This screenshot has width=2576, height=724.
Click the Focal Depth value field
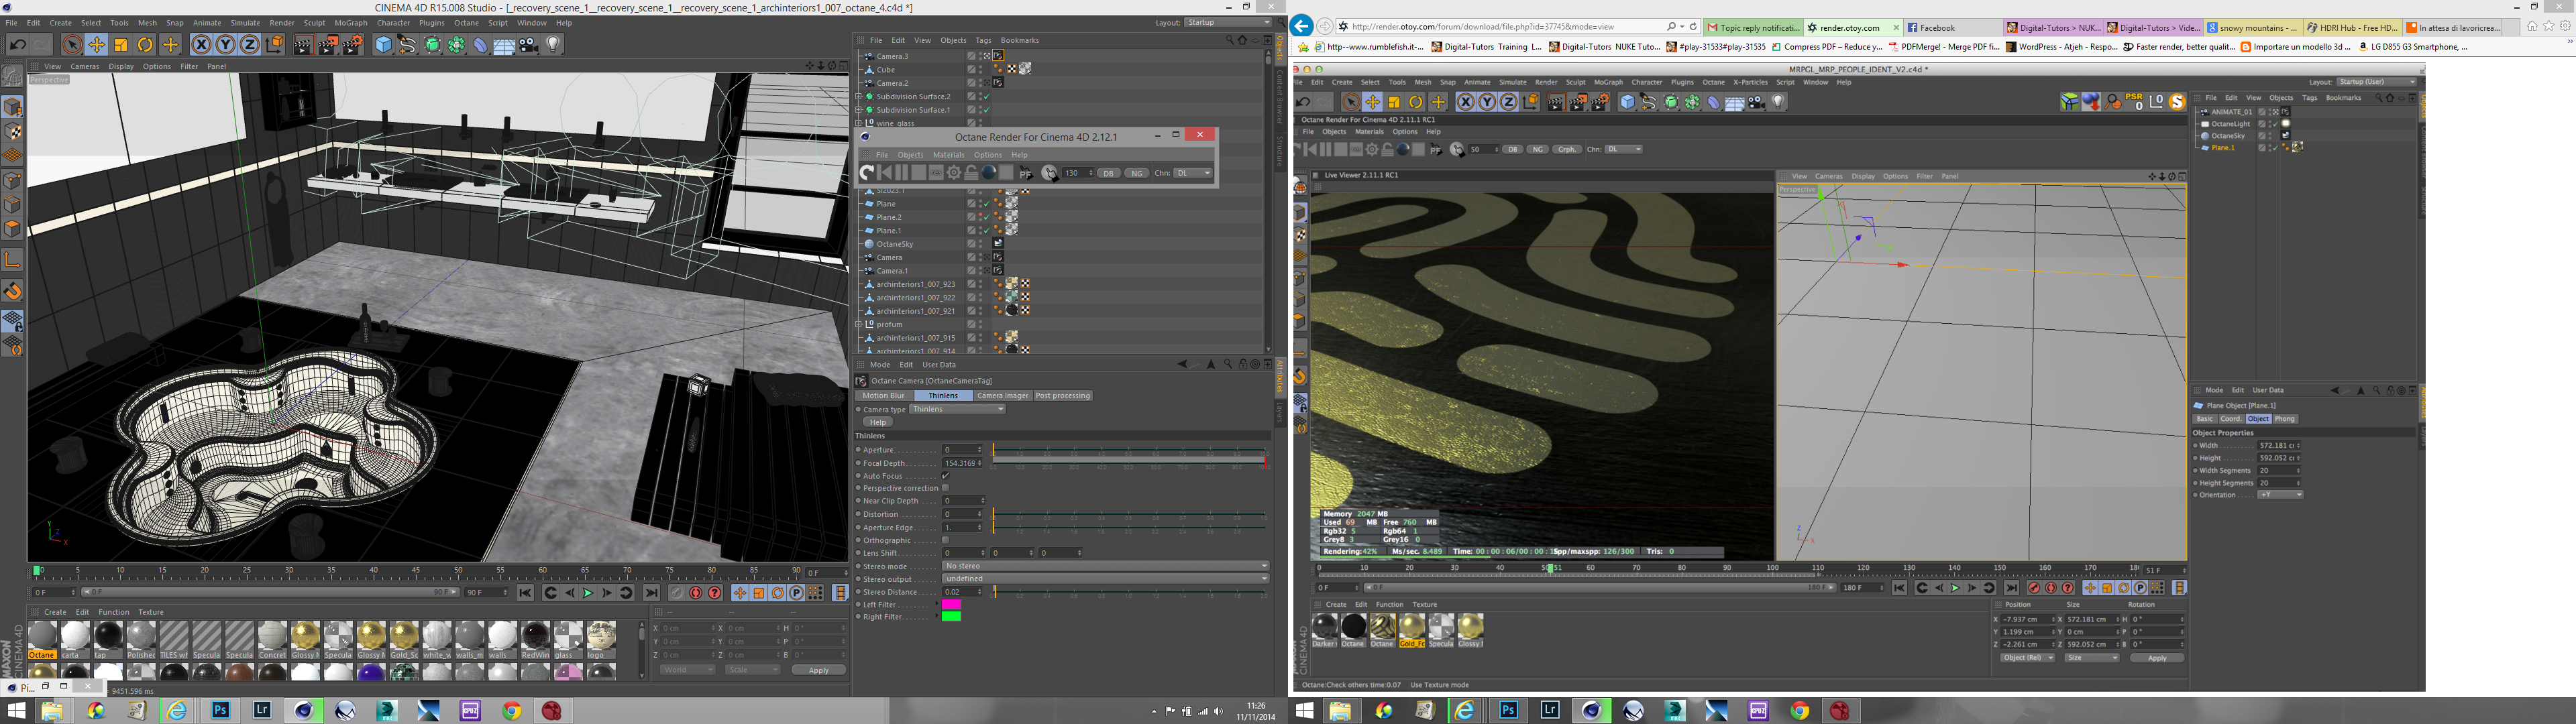click(960, 463)
